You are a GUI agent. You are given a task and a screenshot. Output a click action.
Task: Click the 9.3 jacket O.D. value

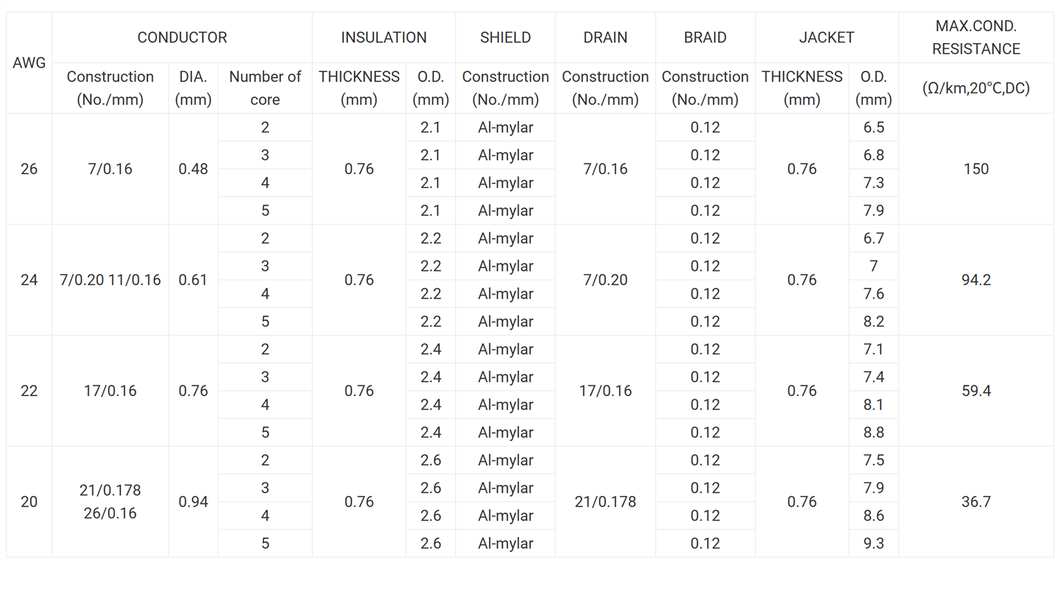coord(873,544)
